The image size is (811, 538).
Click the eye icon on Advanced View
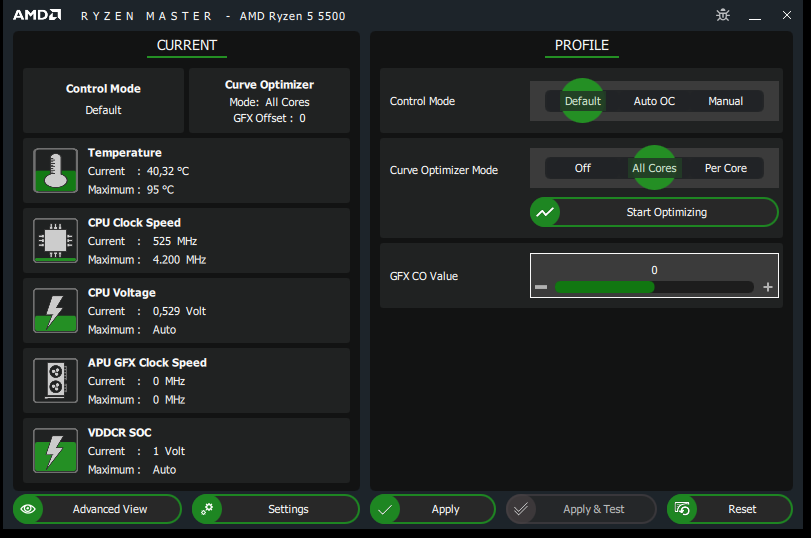tap(28, 509)
